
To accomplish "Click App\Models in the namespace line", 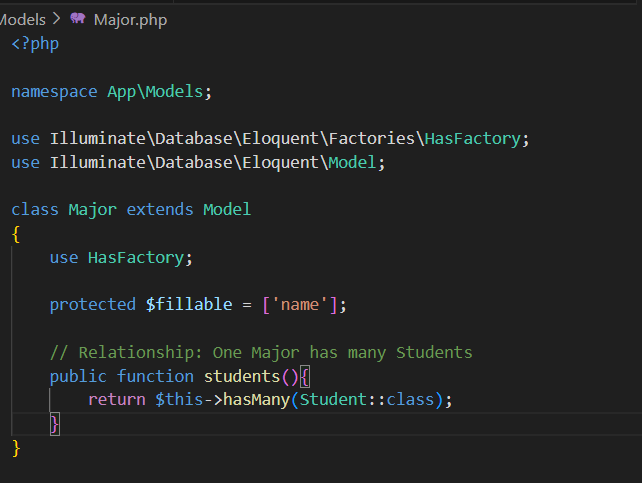I will coord(158,91).
